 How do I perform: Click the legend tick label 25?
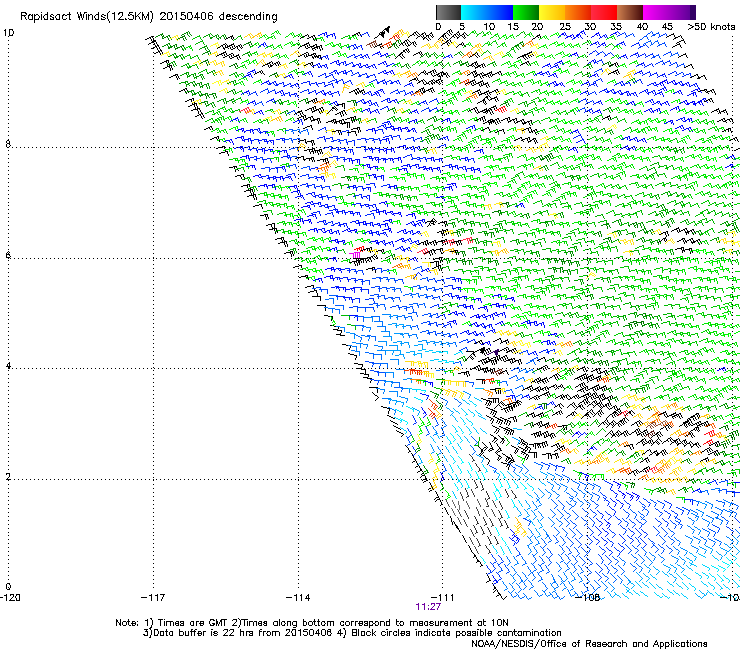click(x=565, y=27)
